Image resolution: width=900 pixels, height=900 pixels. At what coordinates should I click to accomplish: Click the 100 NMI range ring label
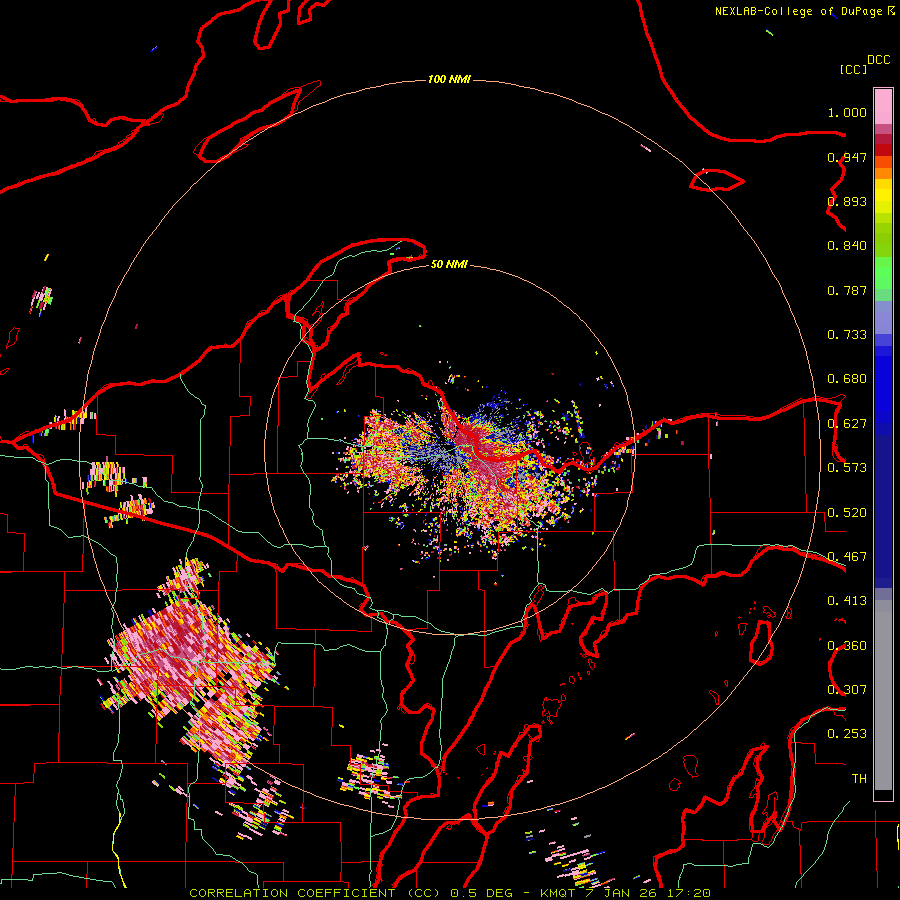point(449,79)
